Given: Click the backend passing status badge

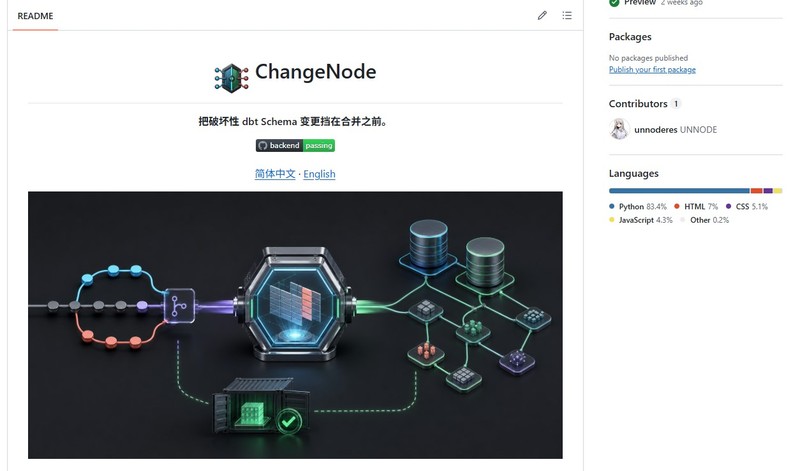Looking at the screenshot, I should coord(295,145).
